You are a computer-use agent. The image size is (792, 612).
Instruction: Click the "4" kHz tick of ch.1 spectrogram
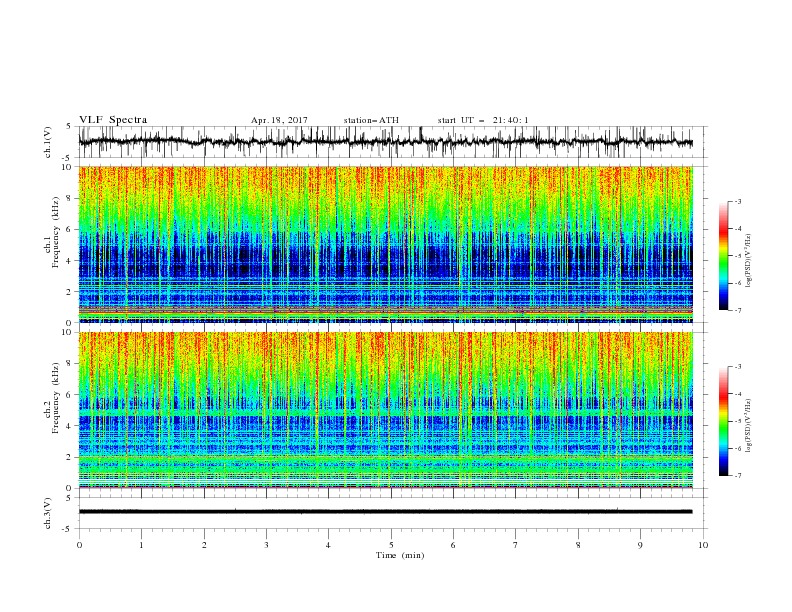(70, 261)
